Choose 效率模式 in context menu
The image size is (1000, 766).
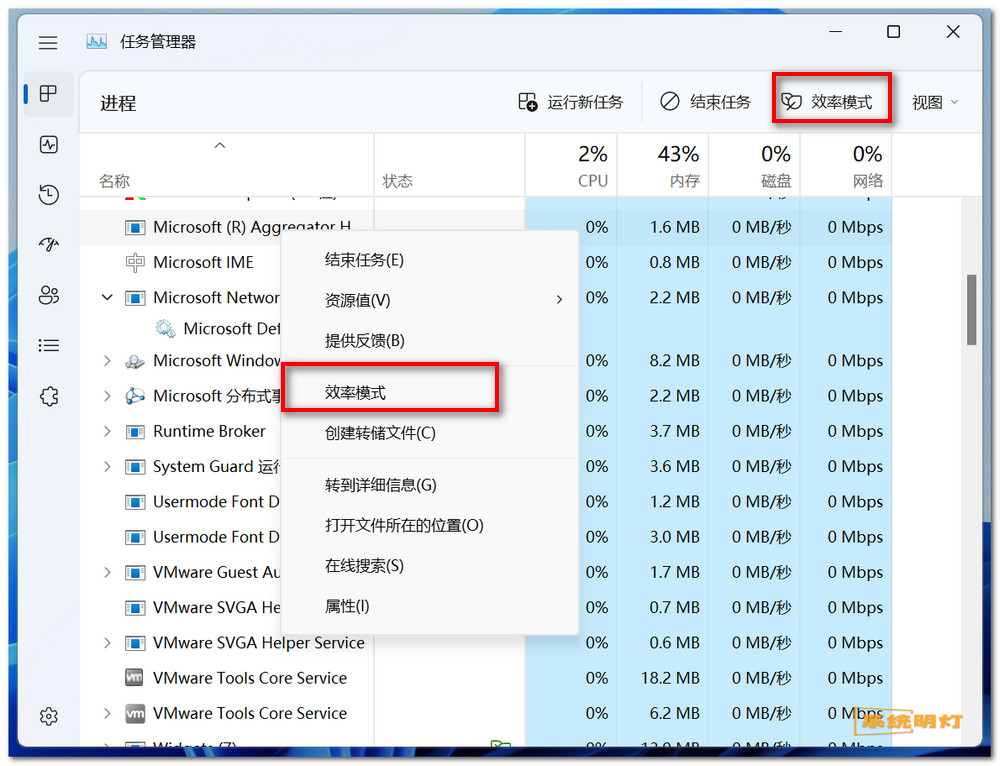[x=430, y=393]
